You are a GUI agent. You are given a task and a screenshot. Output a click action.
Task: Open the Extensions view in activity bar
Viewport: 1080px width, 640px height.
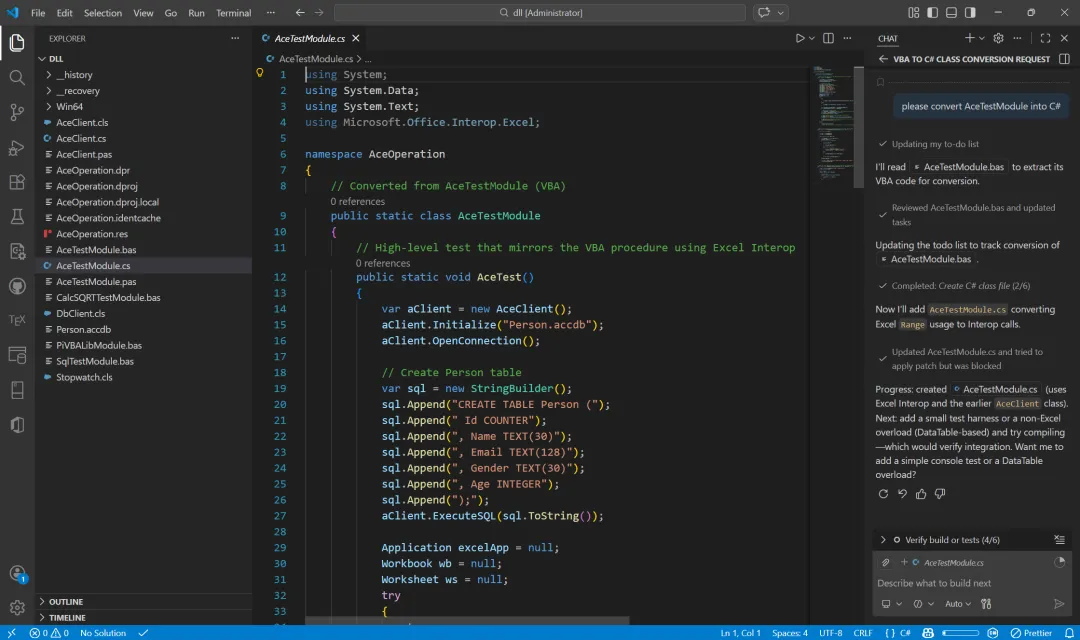17,182
